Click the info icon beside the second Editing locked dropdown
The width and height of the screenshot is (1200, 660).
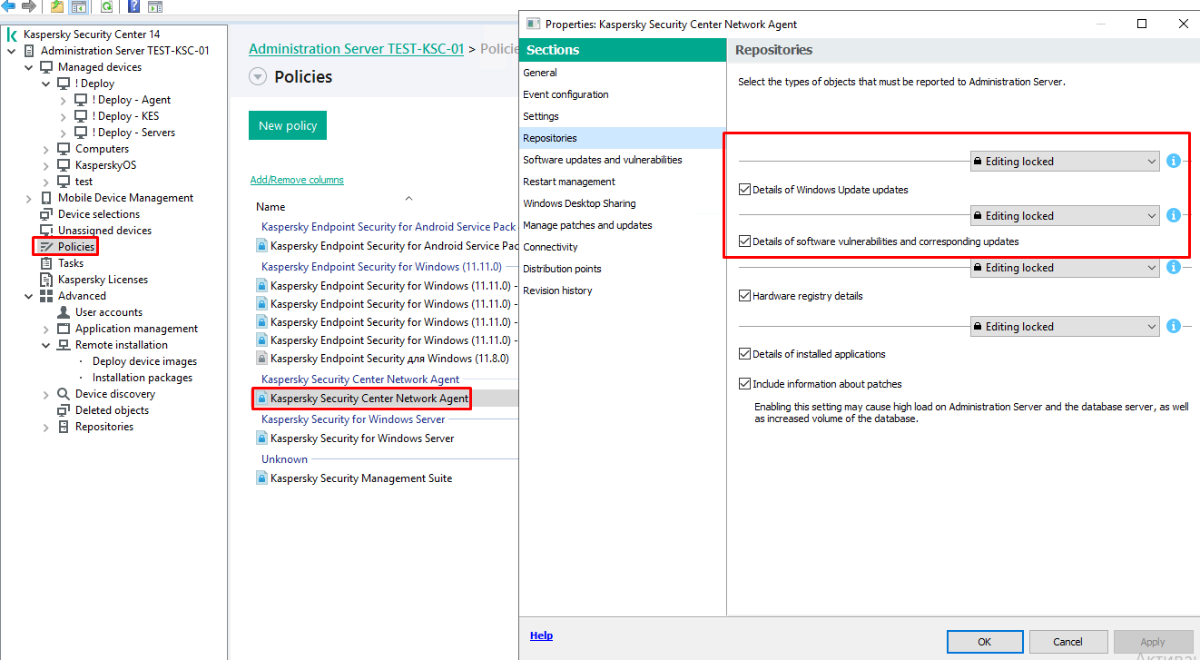(1174, 215)
